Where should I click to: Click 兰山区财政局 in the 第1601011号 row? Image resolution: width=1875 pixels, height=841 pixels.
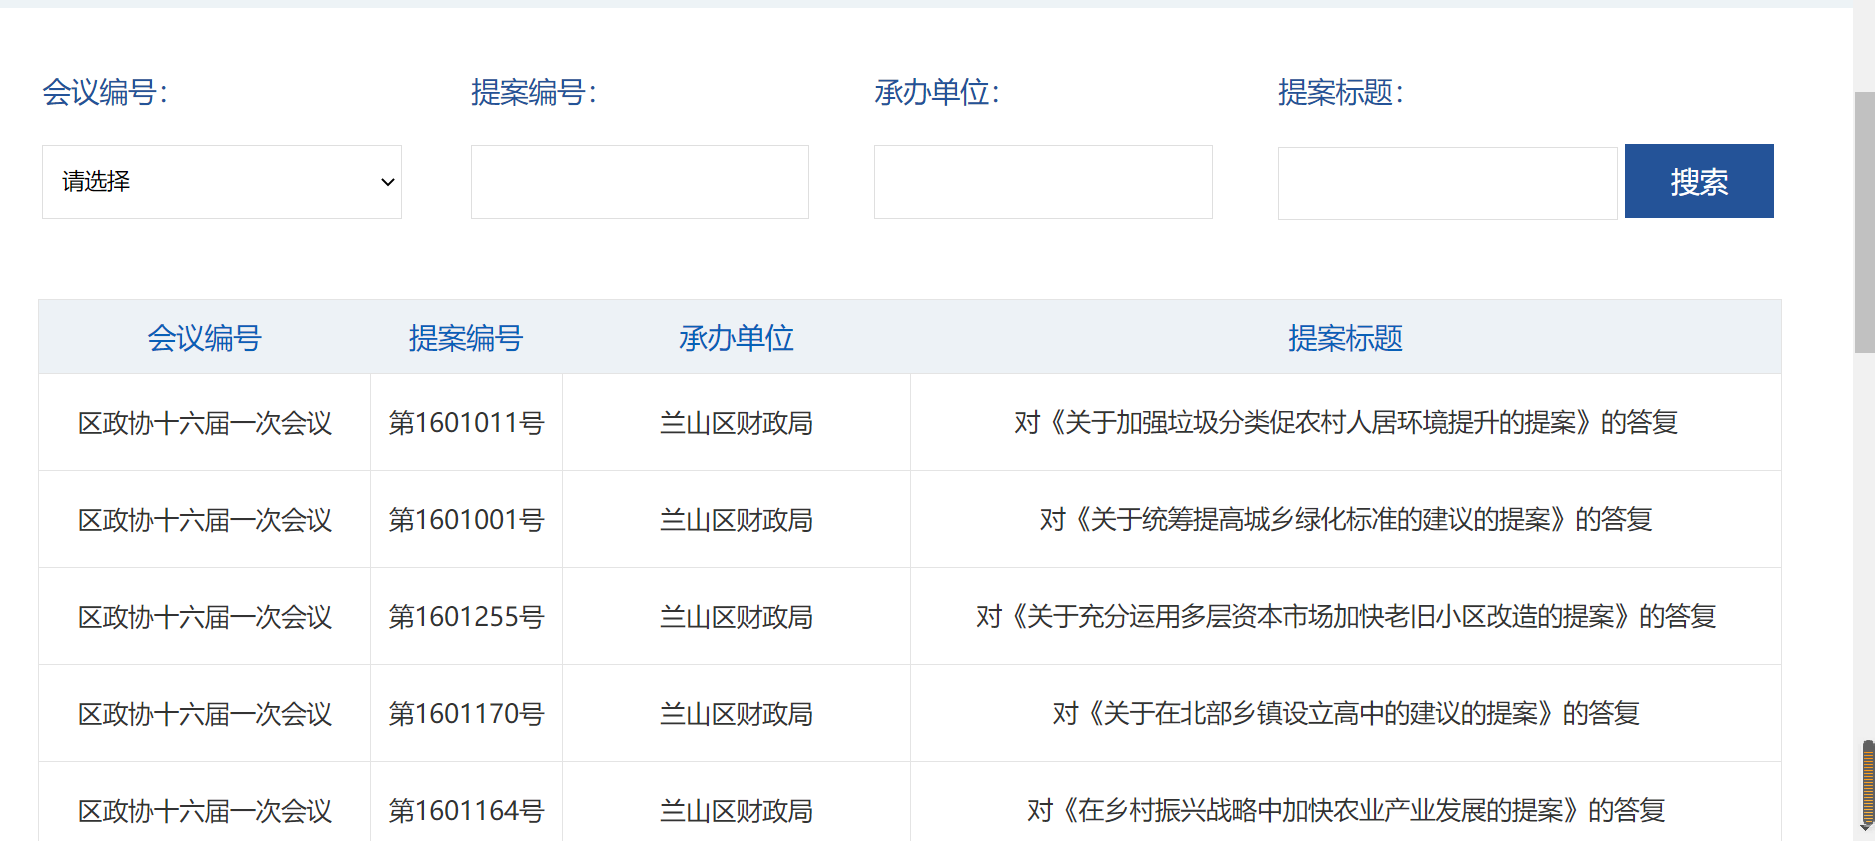736,423
